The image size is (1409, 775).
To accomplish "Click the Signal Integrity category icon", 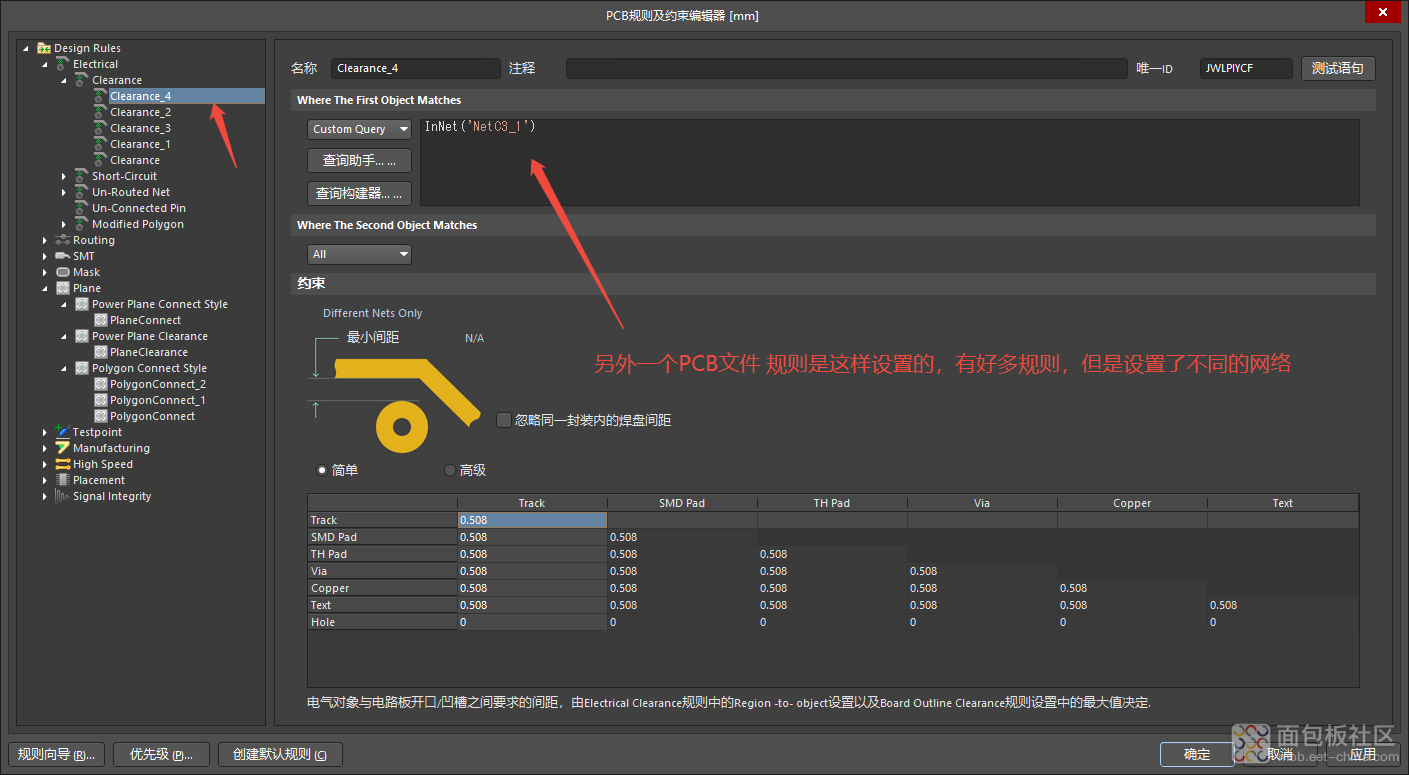I will (x=63, y=496).
